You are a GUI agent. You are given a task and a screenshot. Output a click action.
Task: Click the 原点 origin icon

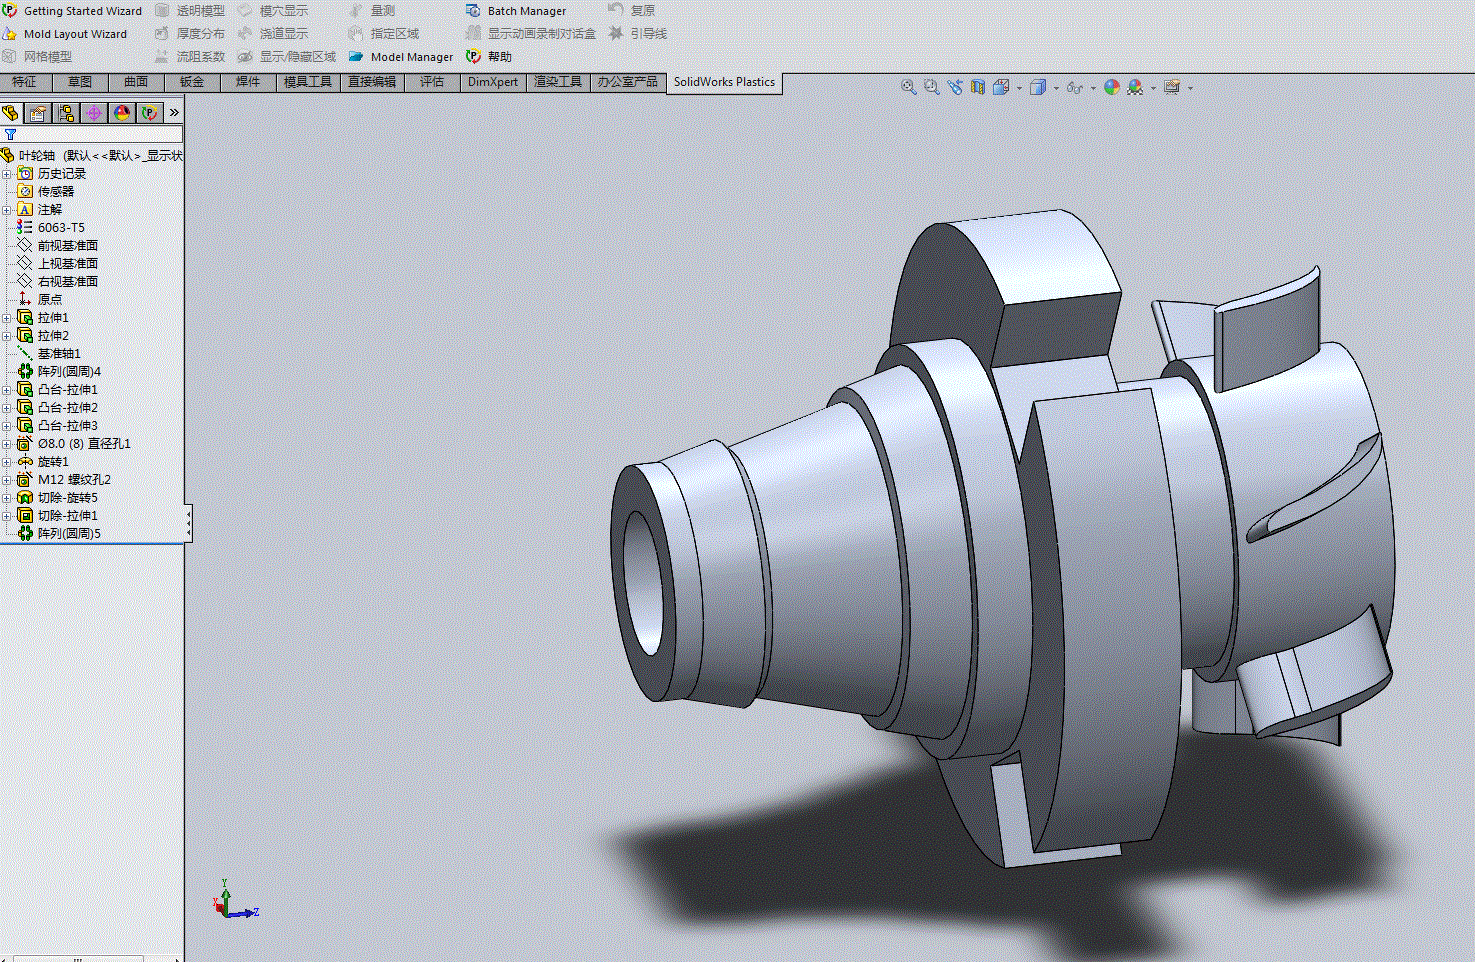(x=25, y=299)
